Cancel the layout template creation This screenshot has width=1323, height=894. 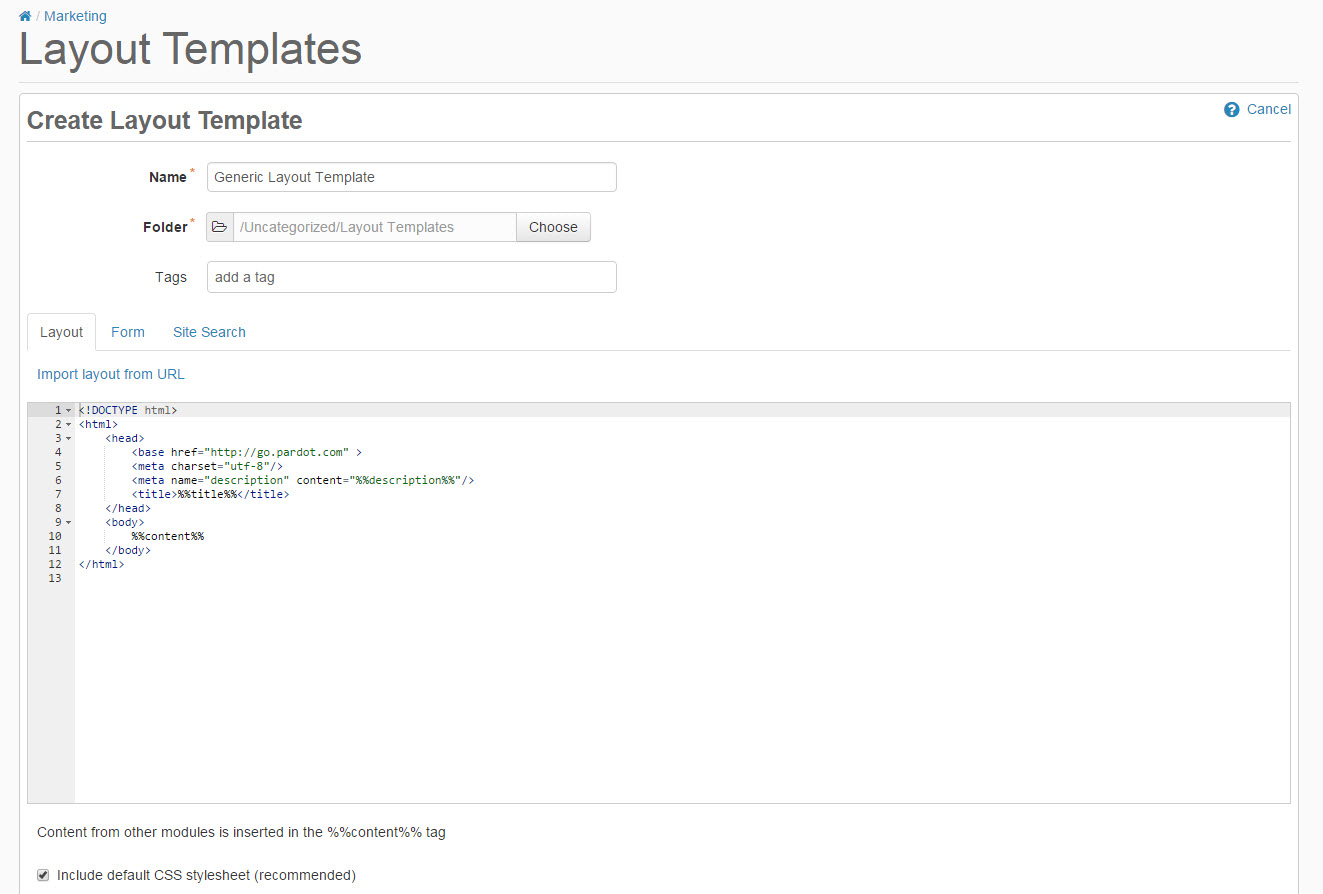pos(1269,109)
